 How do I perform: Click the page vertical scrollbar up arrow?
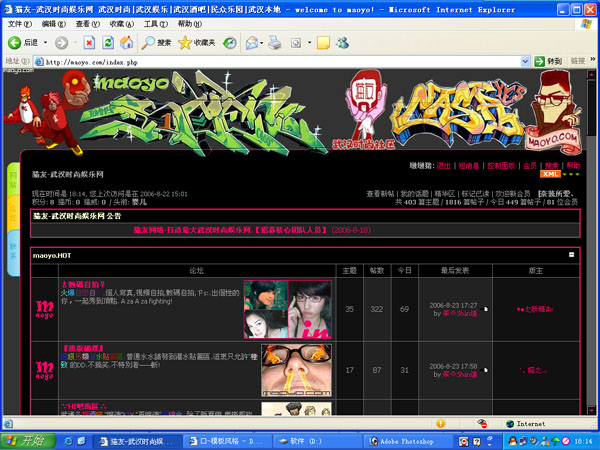[x=591, y=74]
